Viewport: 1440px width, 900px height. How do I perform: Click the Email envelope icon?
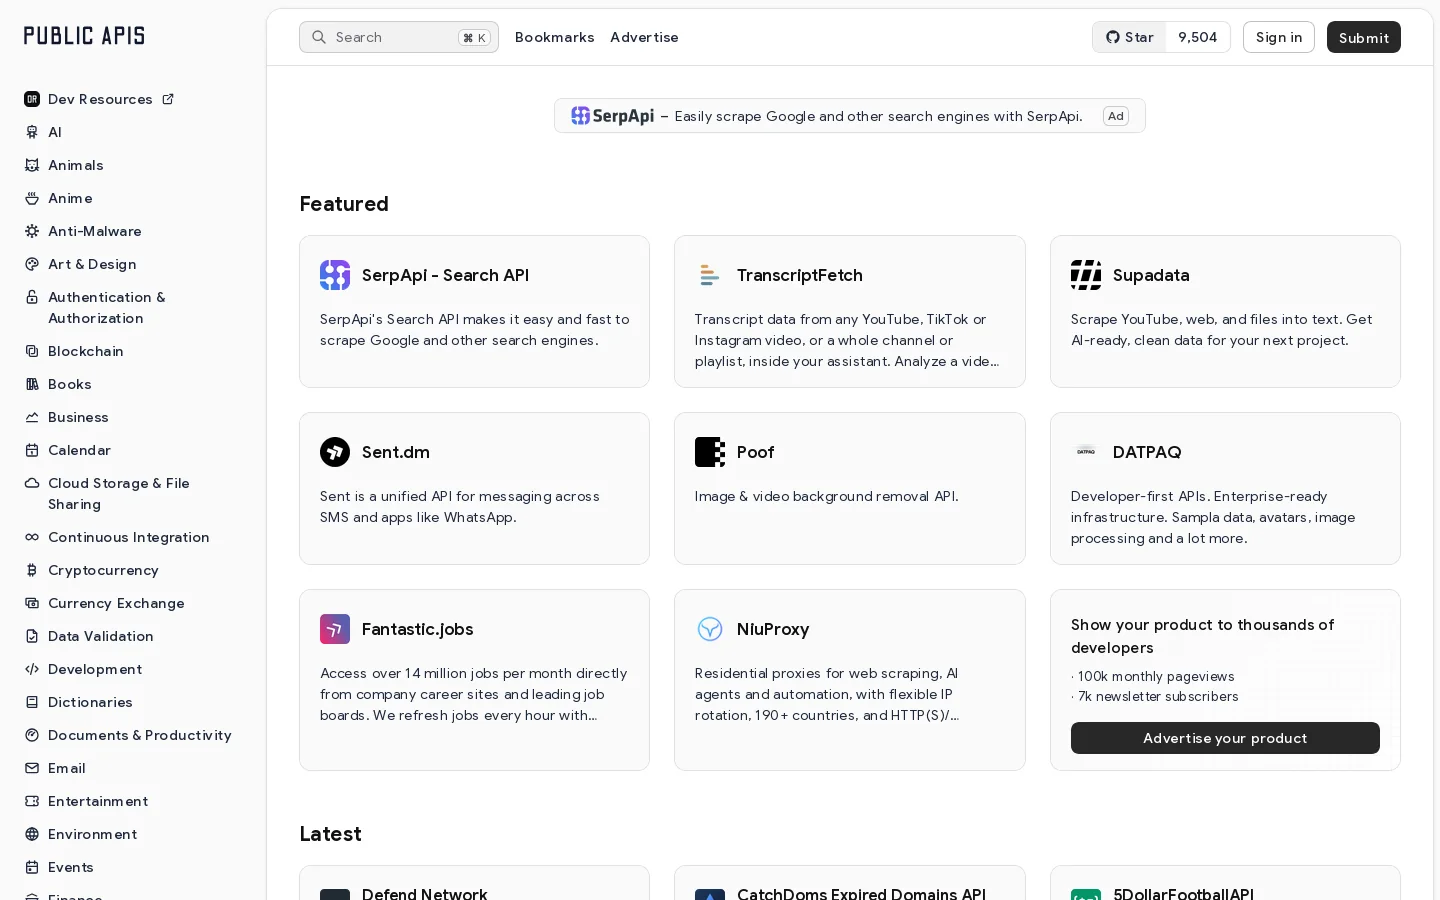(x=32, y=768)
